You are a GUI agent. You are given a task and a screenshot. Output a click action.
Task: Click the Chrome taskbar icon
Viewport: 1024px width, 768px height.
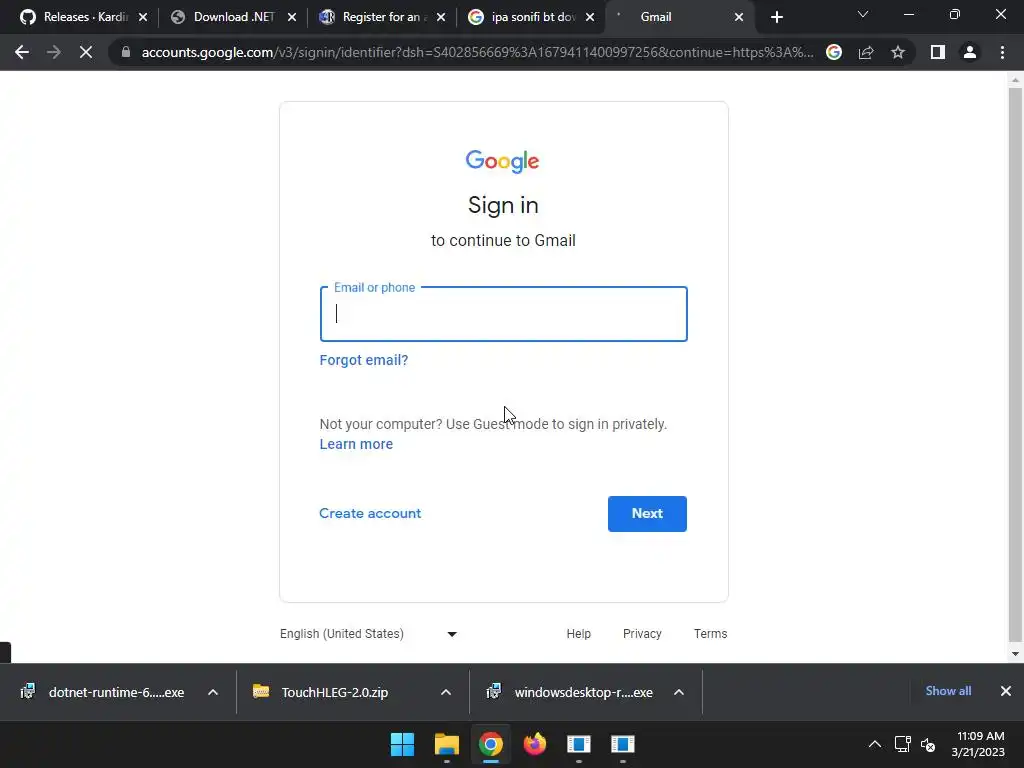(x=490, y=744)
